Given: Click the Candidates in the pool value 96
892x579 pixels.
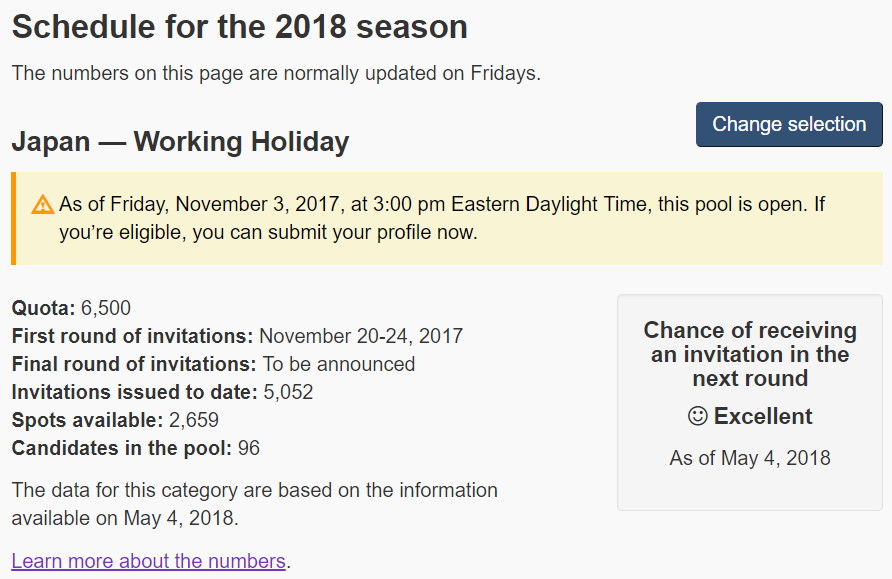Looking at the screenshot, I should pos(249,448).
